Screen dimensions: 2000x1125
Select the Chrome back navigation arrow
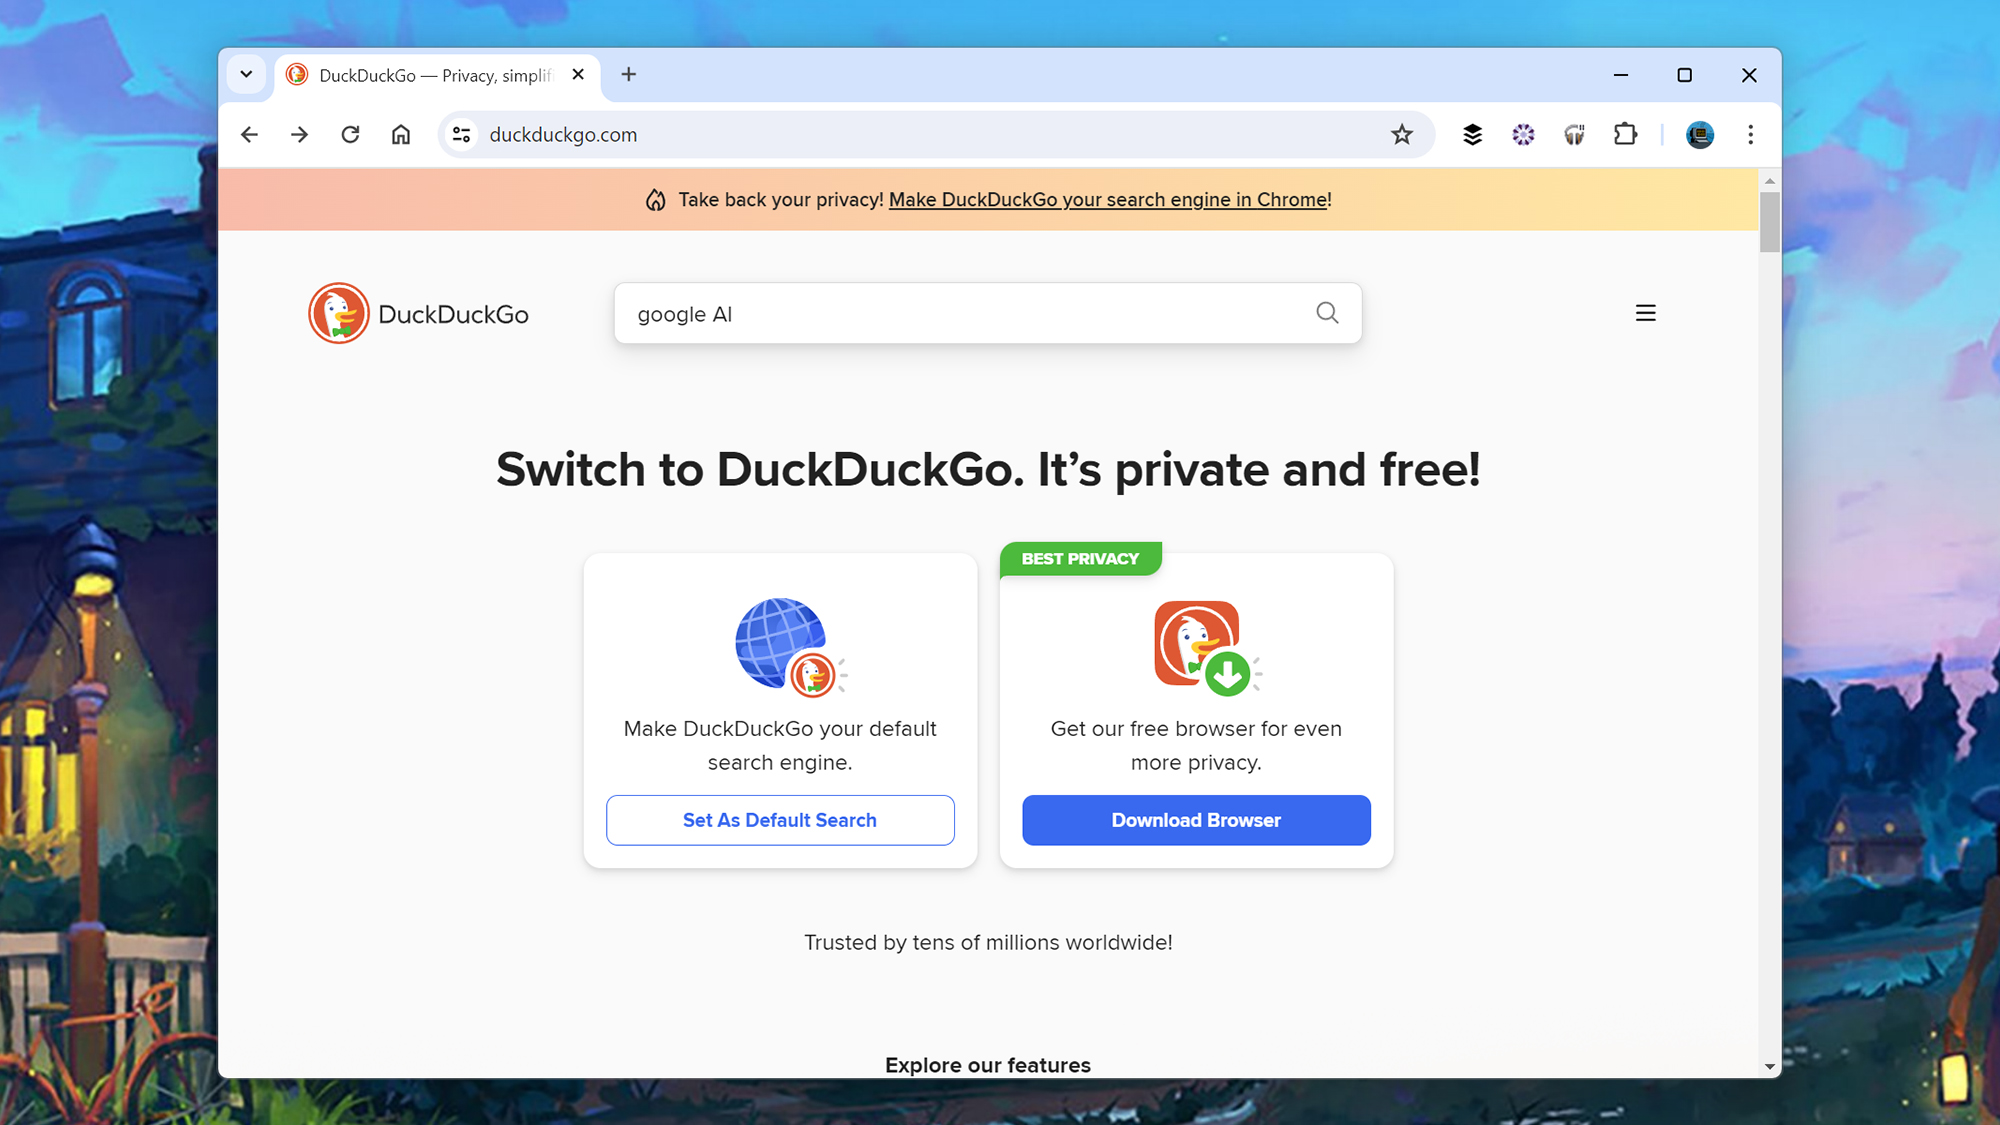(247, 133)
